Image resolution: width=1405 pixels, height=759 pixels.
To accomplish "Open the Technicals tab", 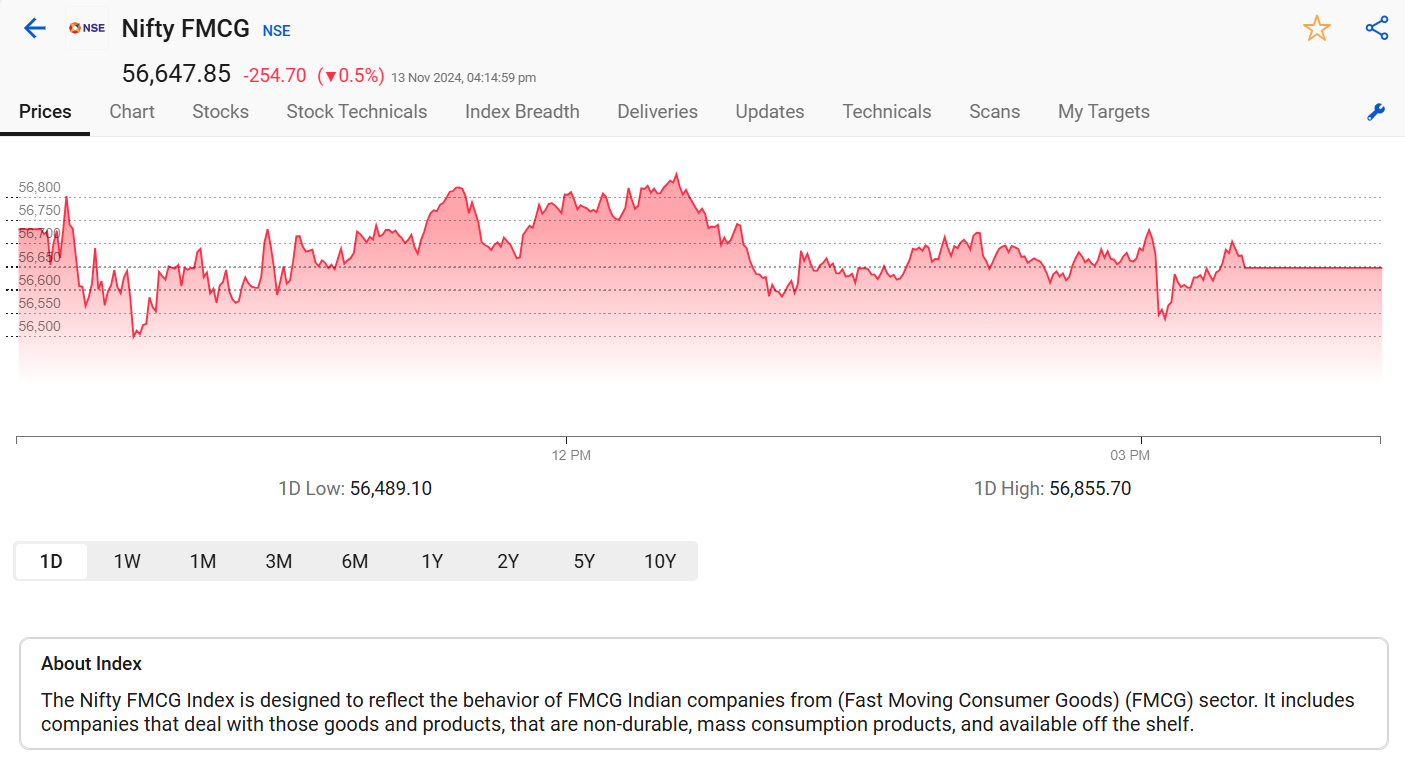I will (x=887, y=112).
